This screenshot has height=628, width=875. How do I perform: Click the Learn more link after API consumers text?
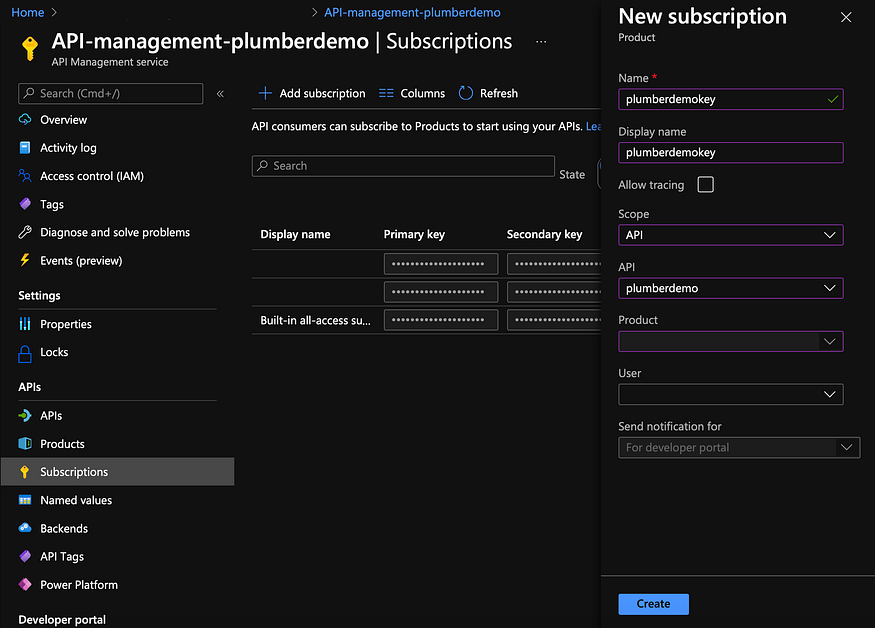593,126
